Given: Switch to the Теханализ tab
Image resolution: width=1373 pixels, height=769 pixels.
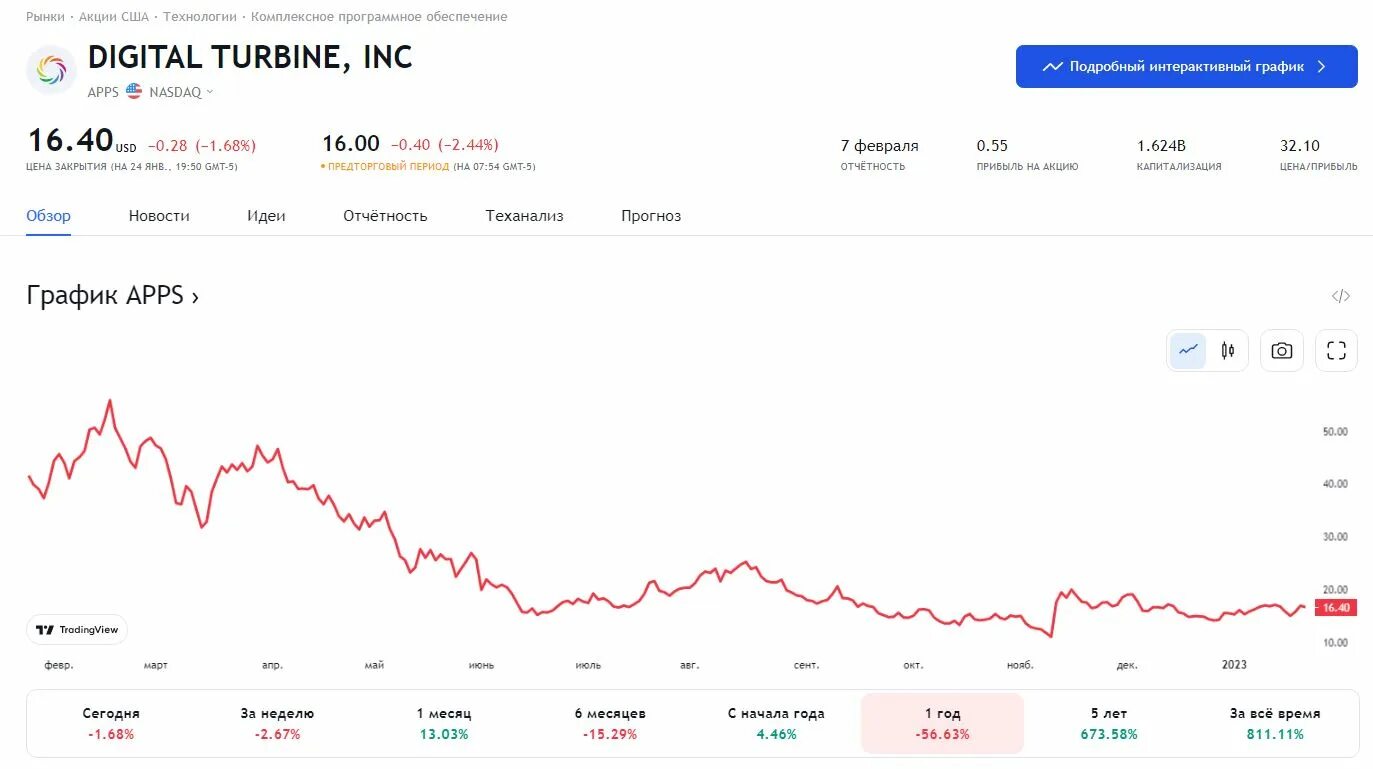Looking at the screenshot, I should (524, 216).
